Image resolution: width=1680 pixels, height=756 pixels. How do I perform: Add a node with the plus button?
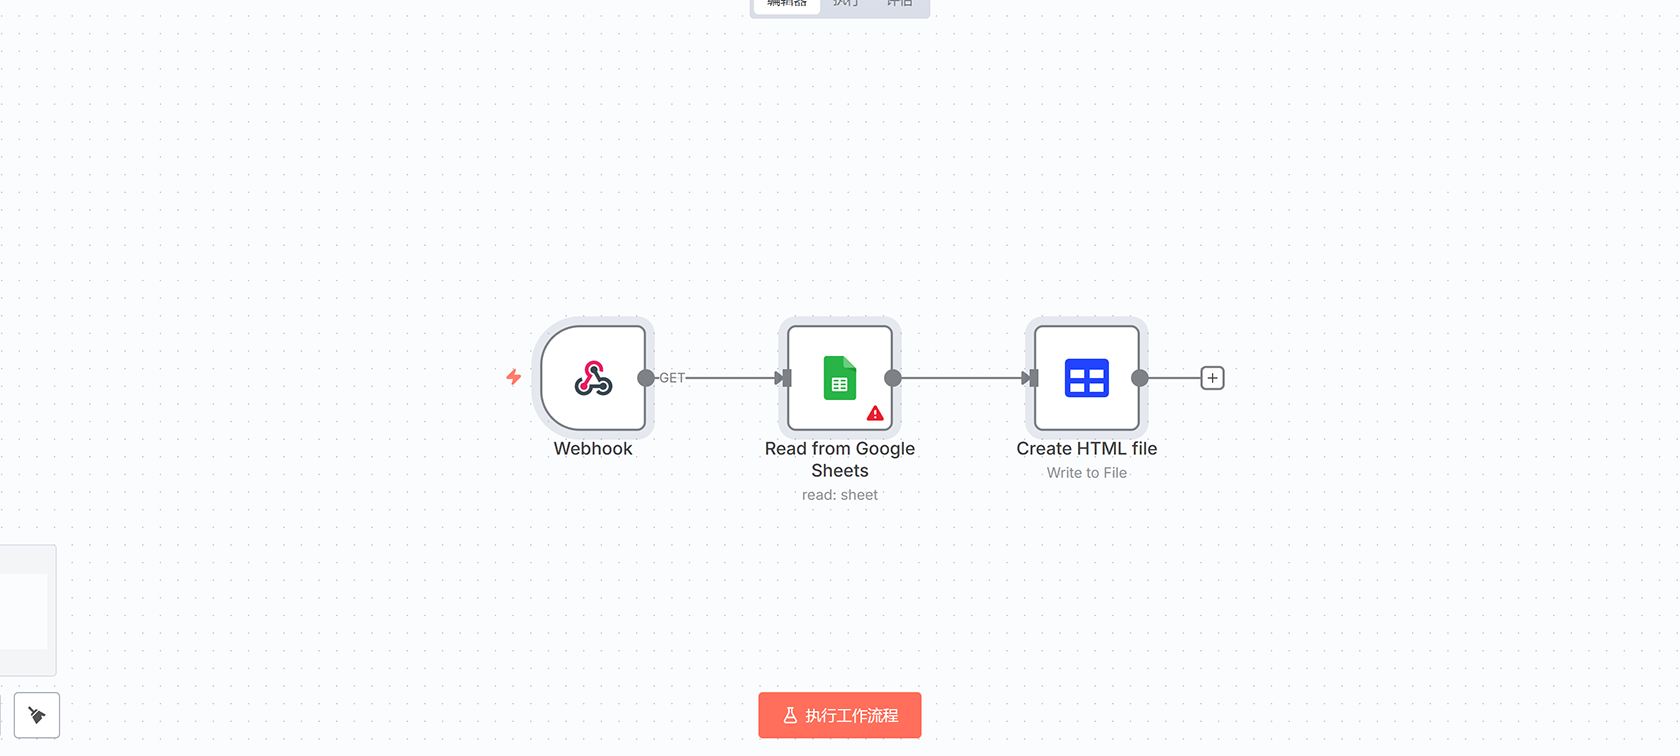click(1212, 378)
